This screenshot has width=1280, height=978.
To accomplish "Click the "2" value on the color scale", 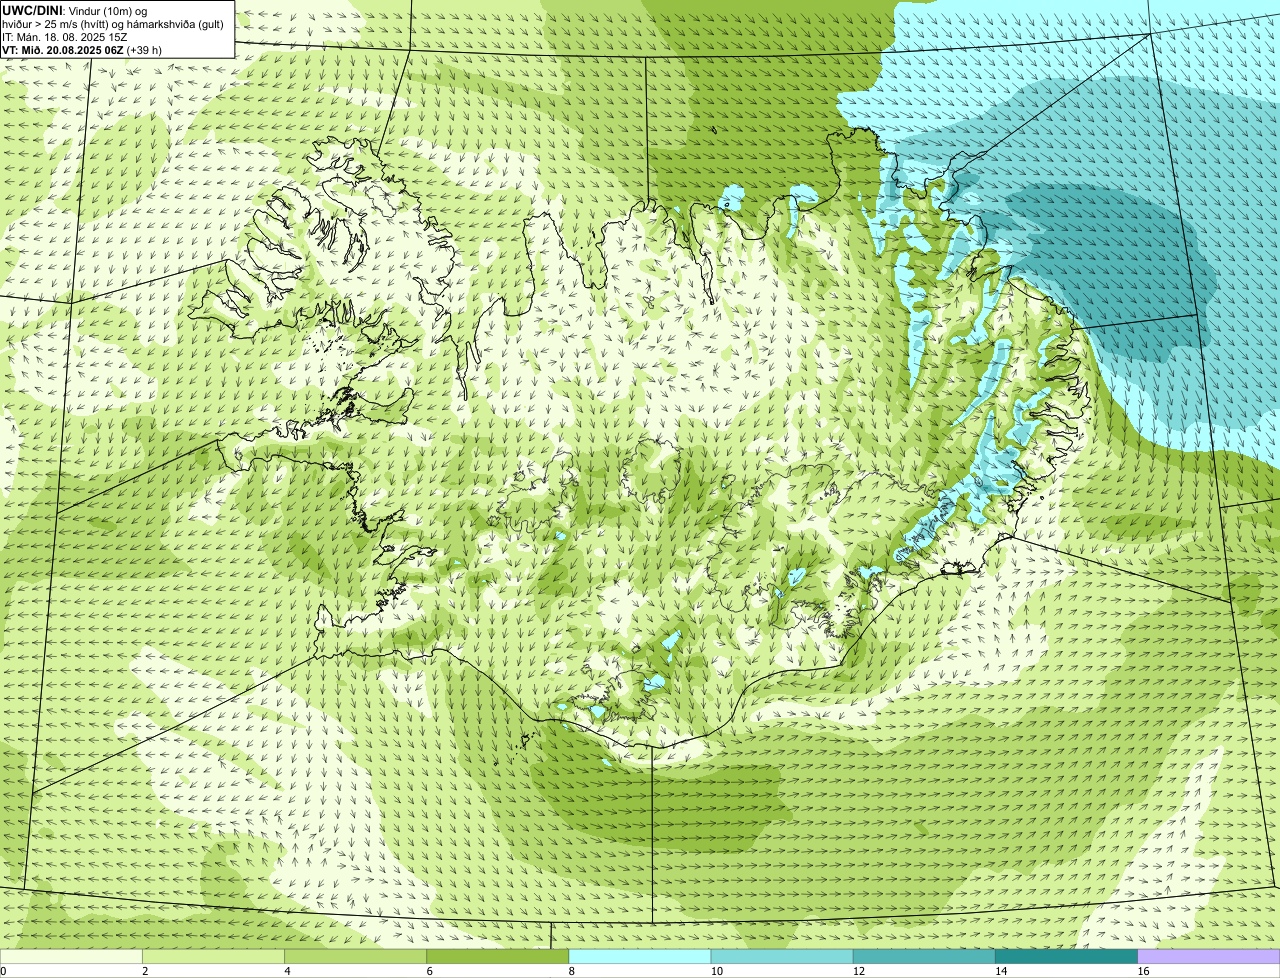I will pos(145,971).
